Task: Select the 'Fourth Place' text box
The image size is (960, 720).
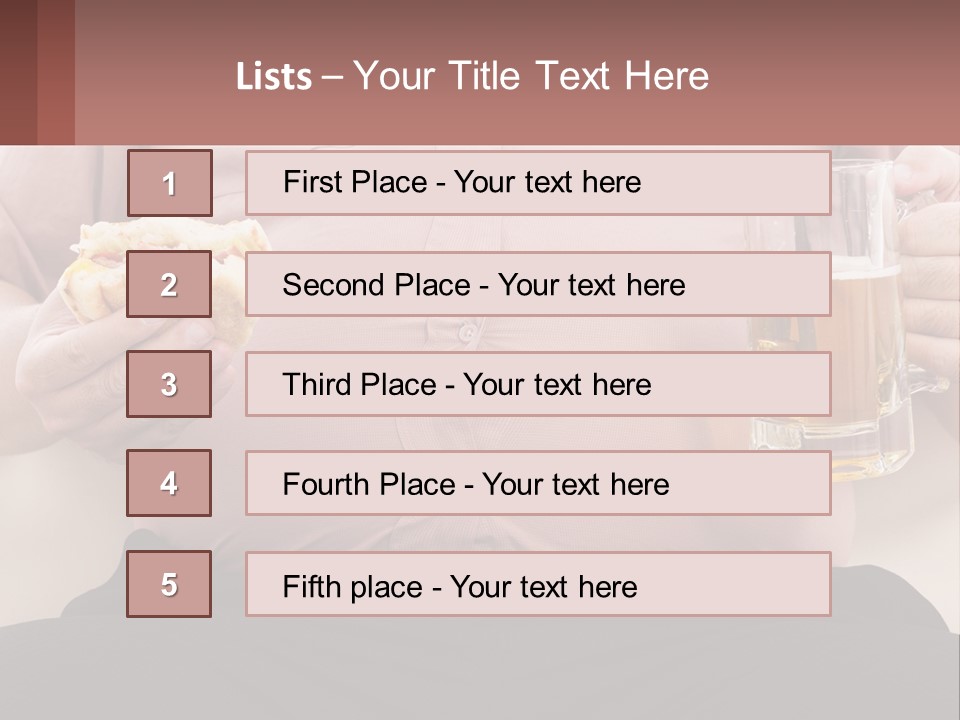Action: click(538, 483)
